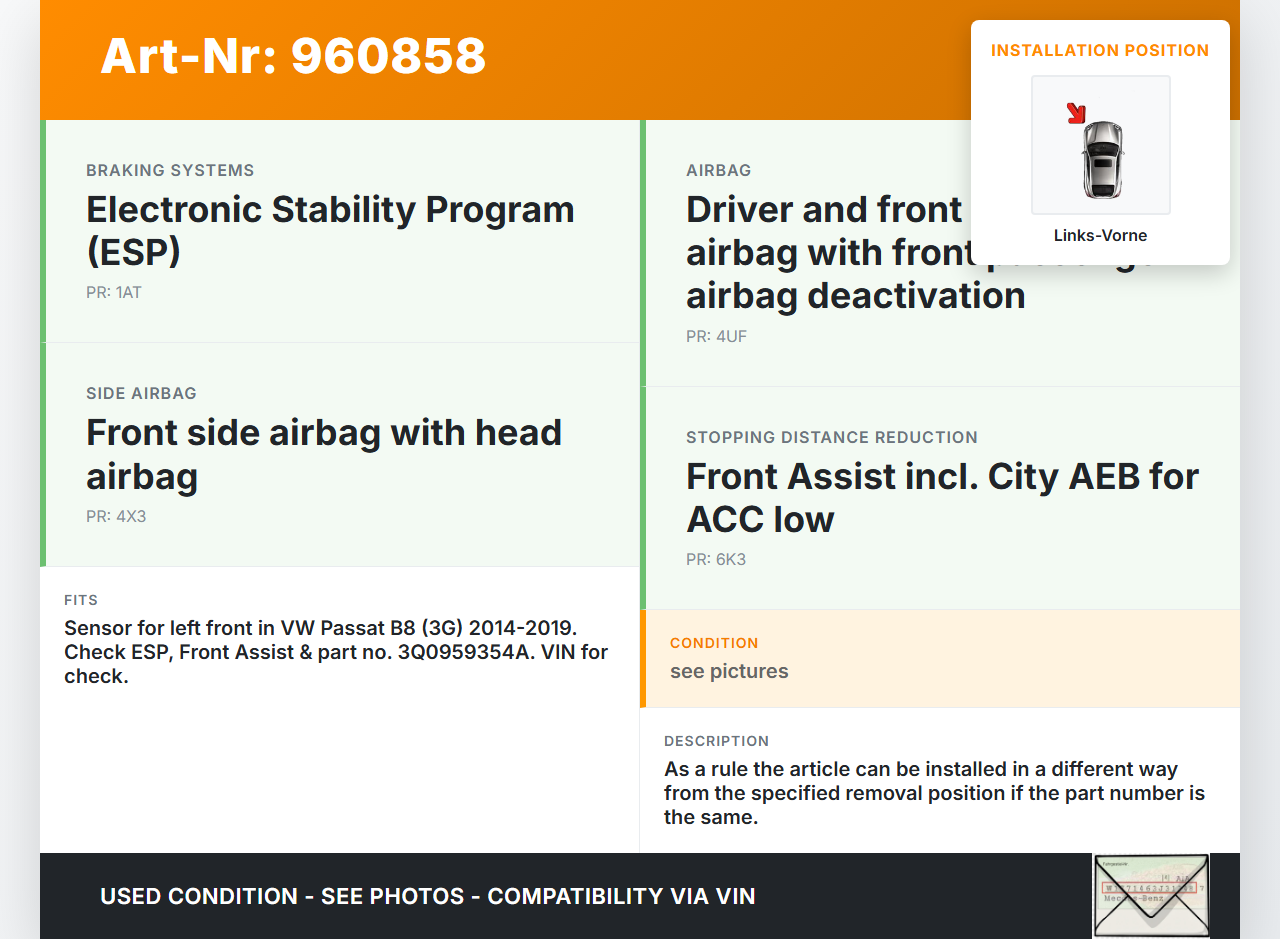
Task: Click the PR: 4UF code
Action: [716, 336]
